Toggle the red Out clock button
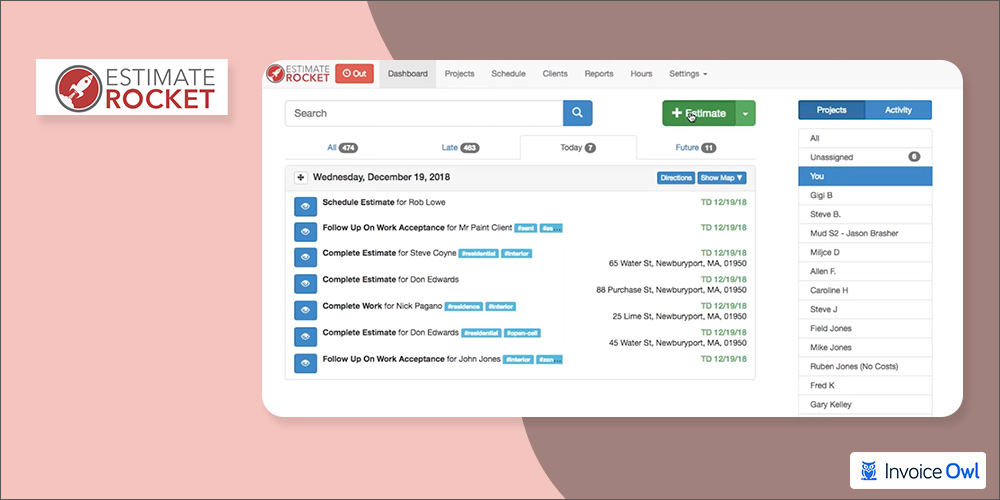1000x500 pixels. click(353, 74)
